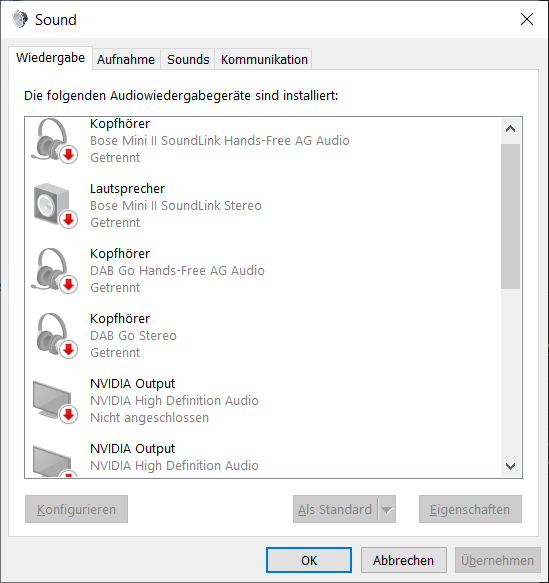Screen dimensions: 549x583
Task: Click the Konfigurieren button
Action: point(76,509)
